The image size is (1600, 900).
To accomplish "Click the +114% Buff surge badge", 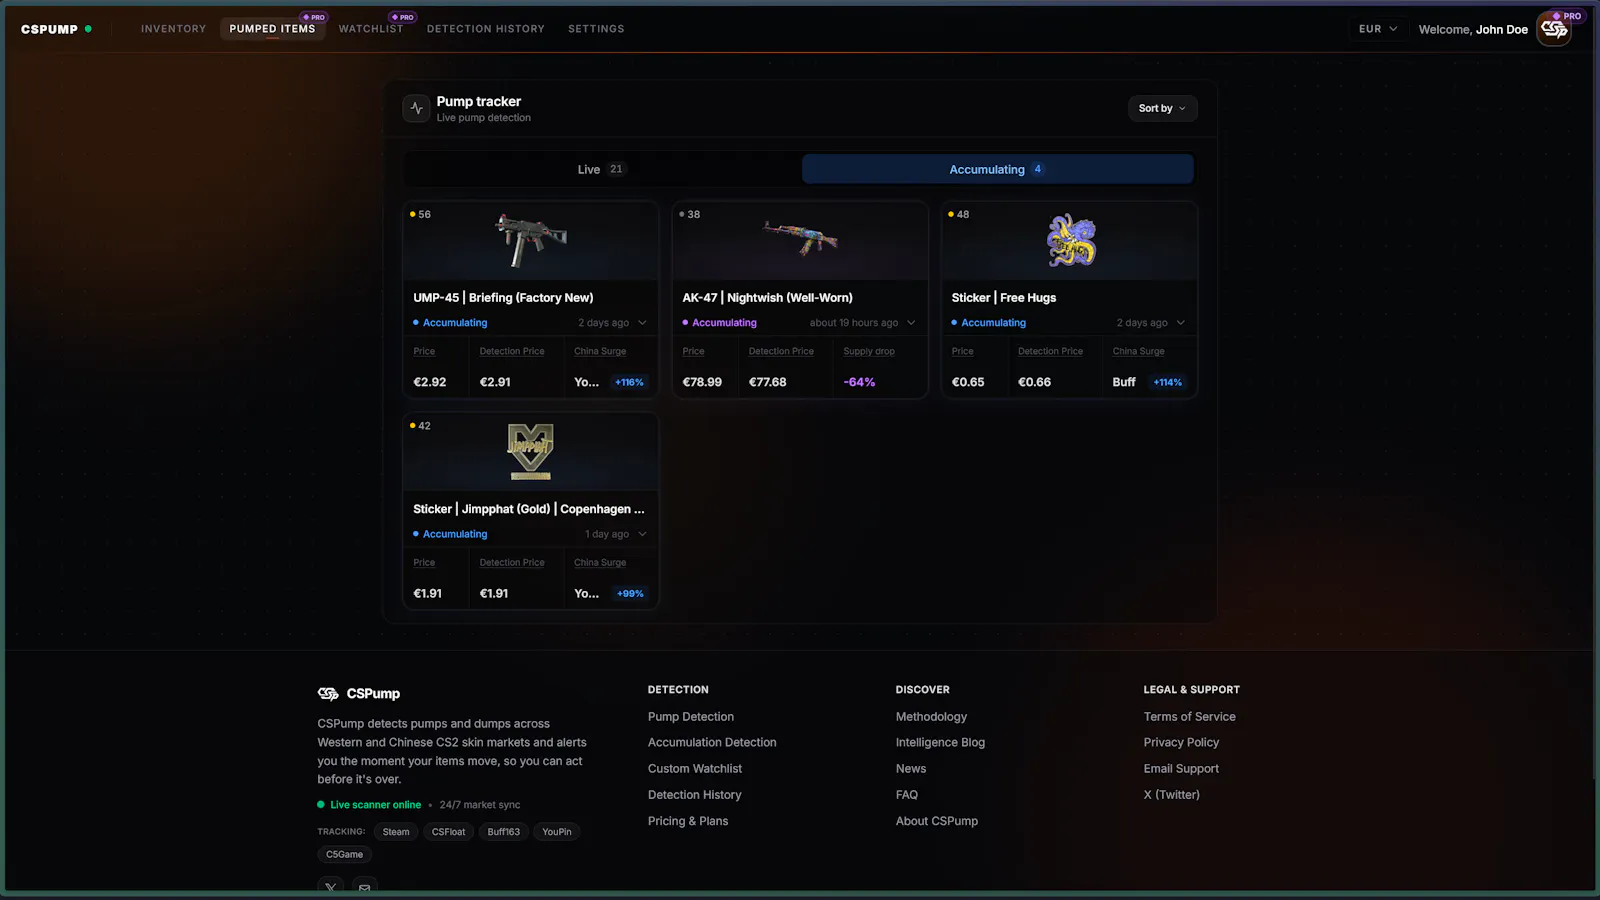I will 1167,382.
